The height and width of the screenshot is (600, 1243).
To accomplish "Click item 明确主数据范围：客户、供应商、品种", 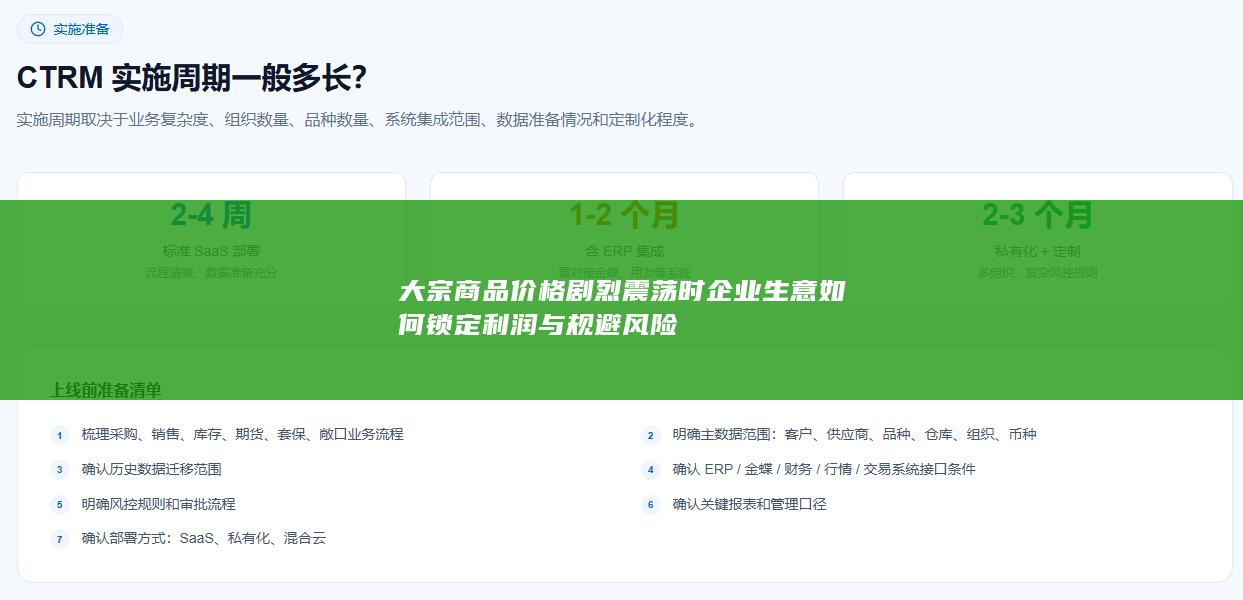I will 855,434.
